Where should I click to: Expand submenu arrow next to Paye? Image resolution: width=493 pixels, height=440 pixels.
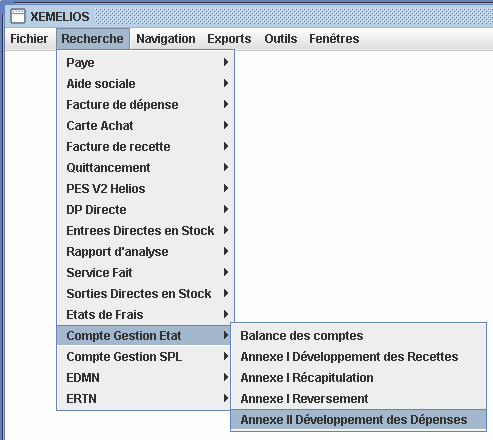coord(226,62)
